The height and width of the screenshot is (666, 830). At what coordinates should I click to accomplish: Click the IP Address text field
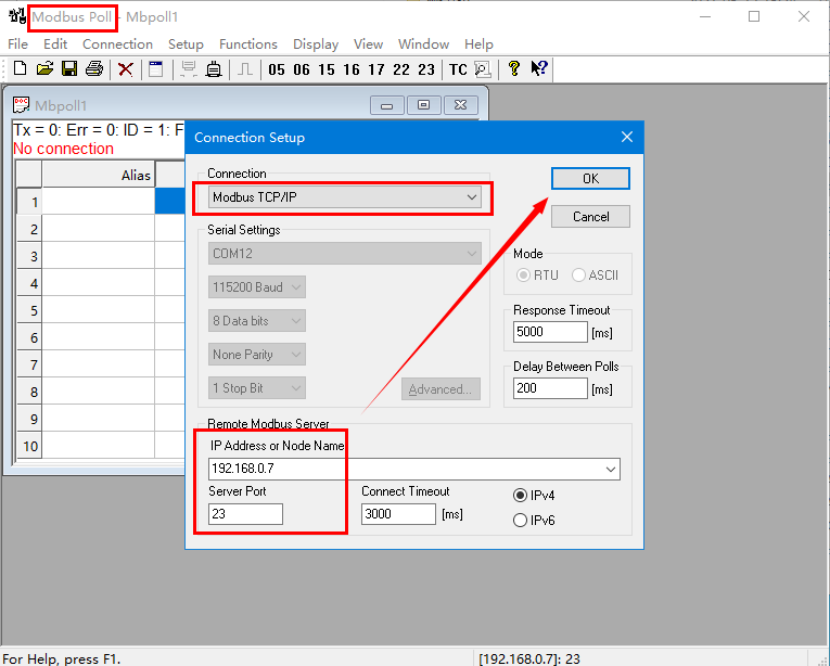[x=414, y=469]
